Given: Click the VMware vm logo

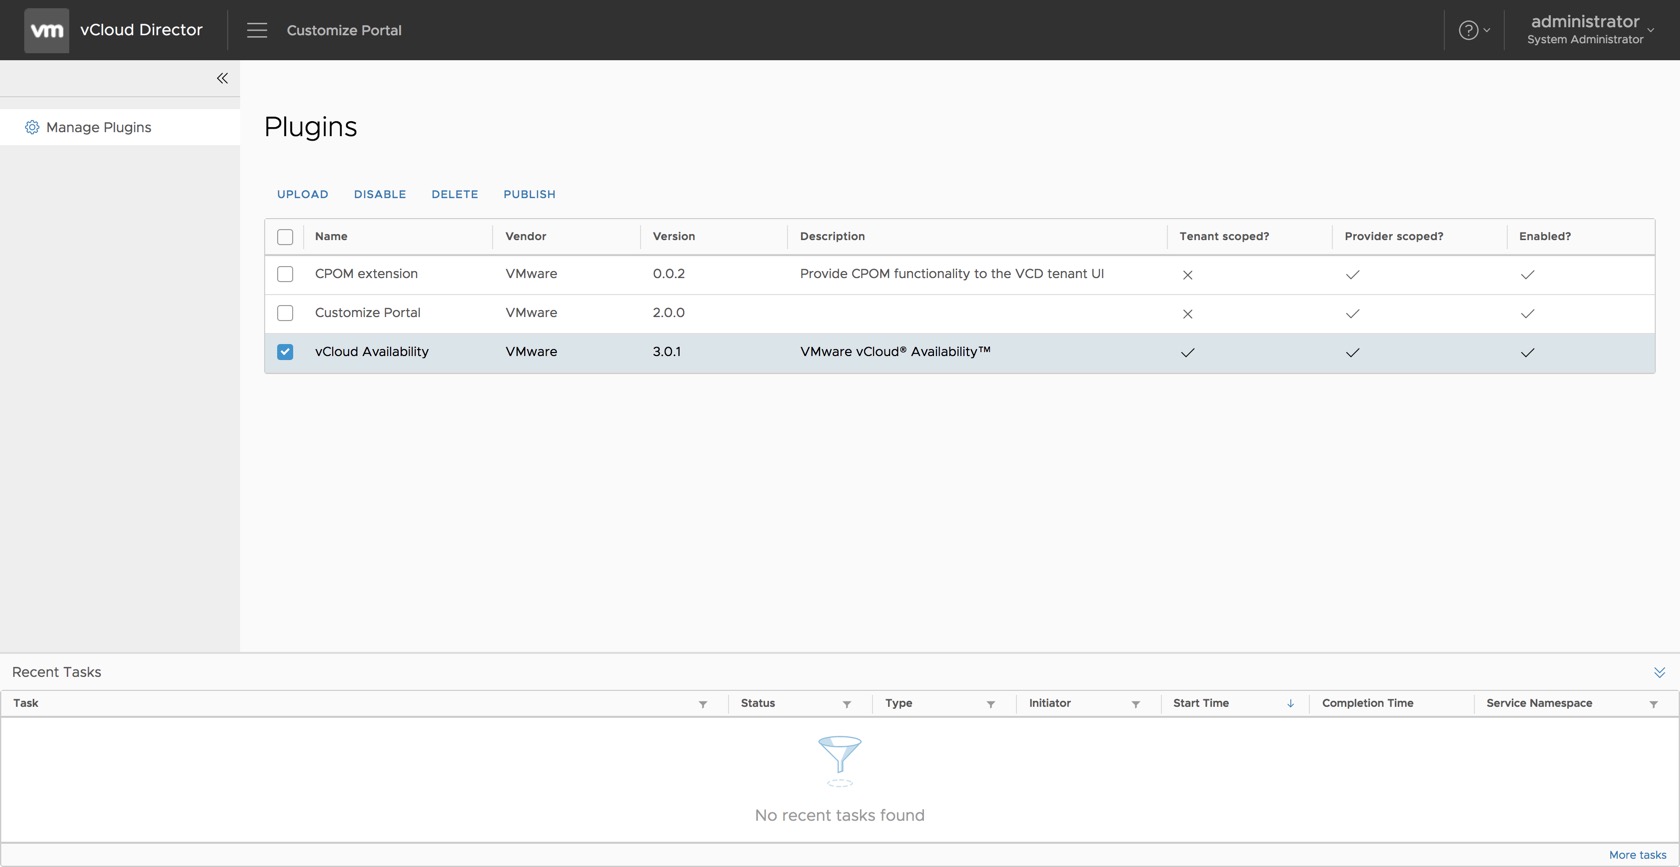Looking at the screenshot, I should coord(46,30).
